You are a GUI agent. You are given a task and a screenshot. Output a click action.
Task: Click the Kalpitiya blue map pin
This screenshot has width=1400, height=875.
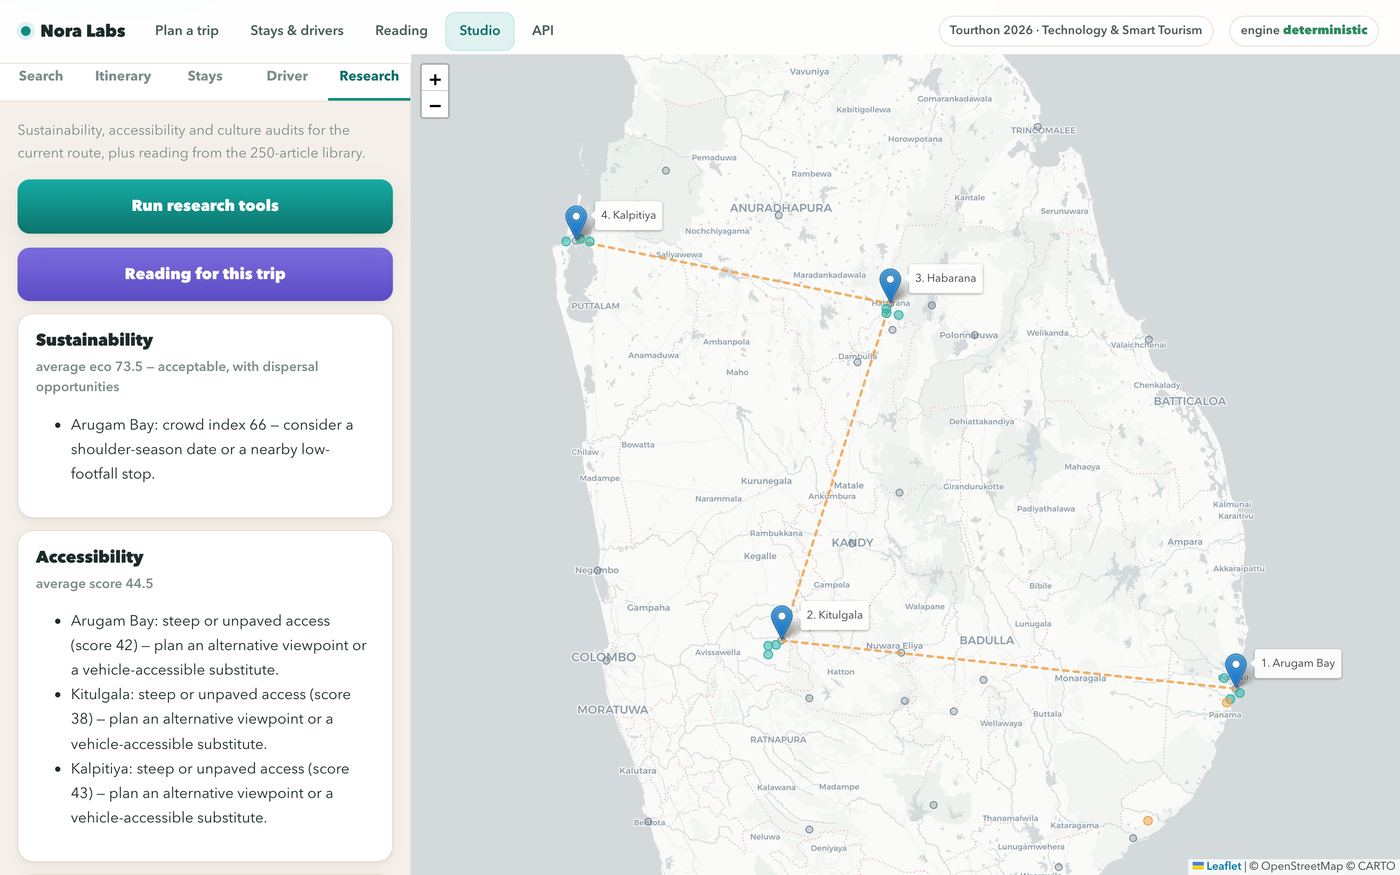click(x=576, y=221)
